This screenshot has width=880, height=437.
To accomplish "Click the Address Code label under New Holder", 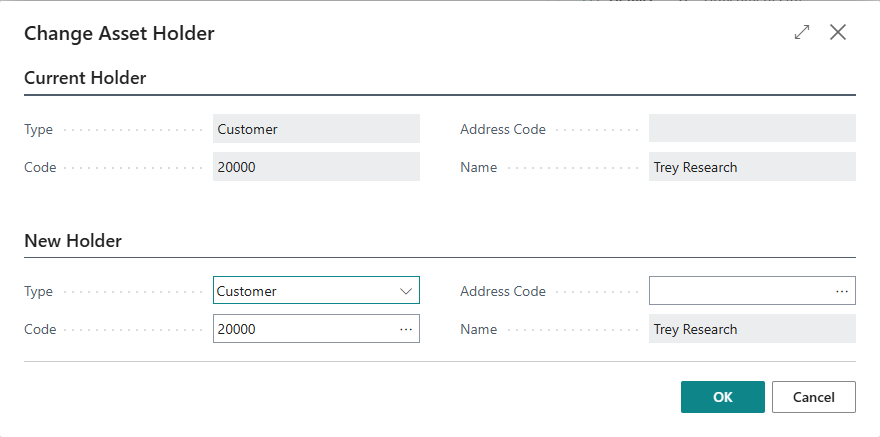I will coord(503,292).
